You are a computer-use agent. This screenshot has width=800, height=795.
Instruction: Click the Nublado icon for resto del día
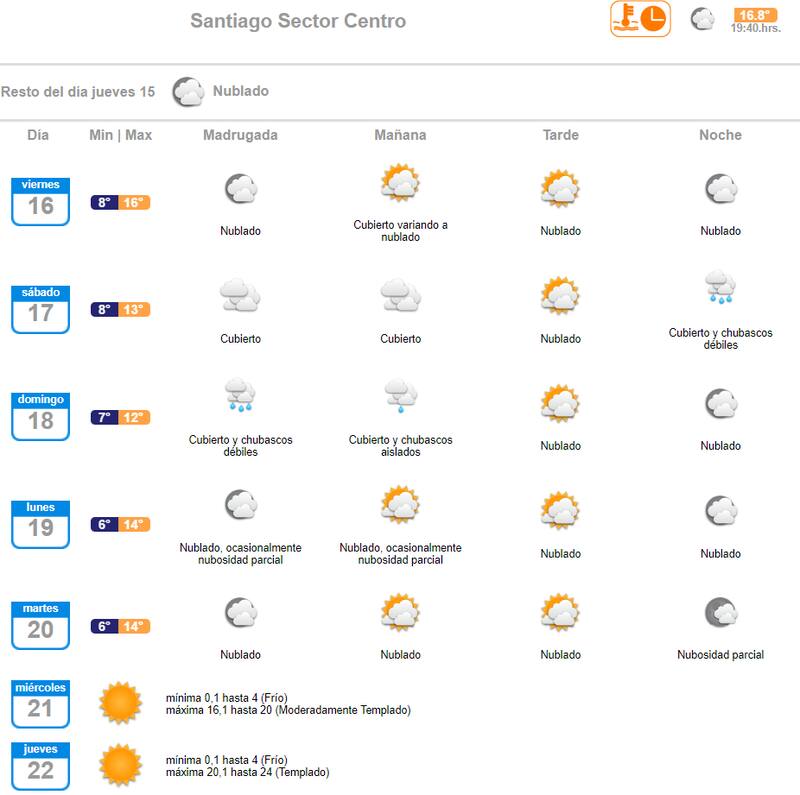[188, 92]
